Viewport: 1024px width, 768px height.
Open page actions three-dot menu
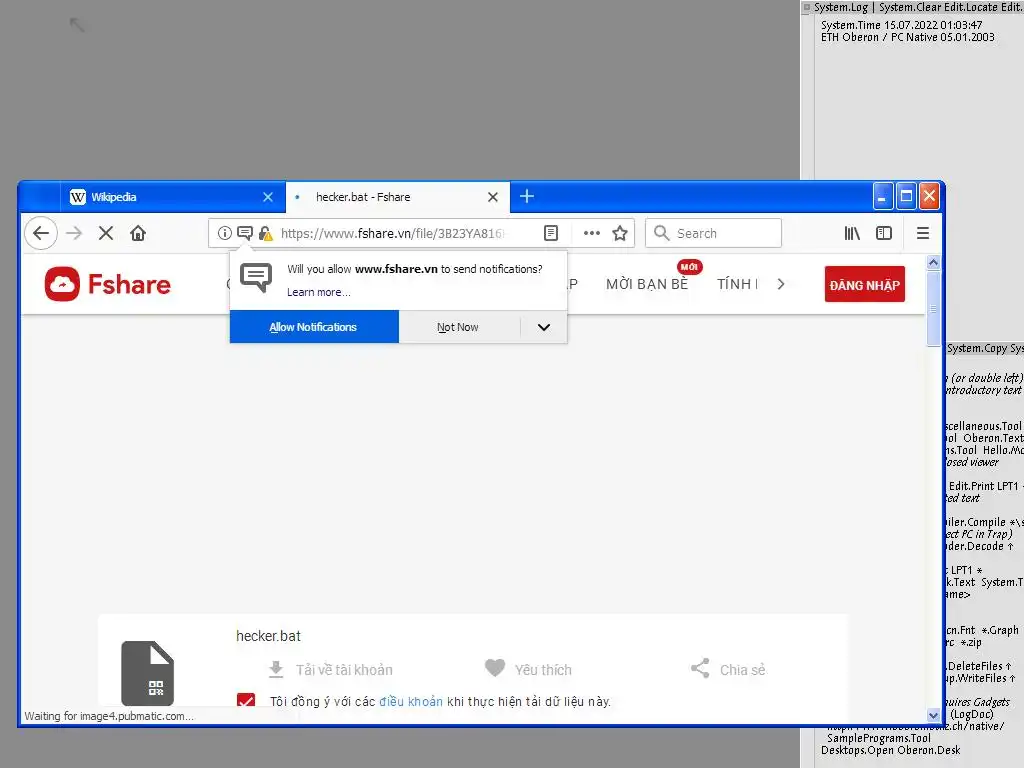coord(592,233)
